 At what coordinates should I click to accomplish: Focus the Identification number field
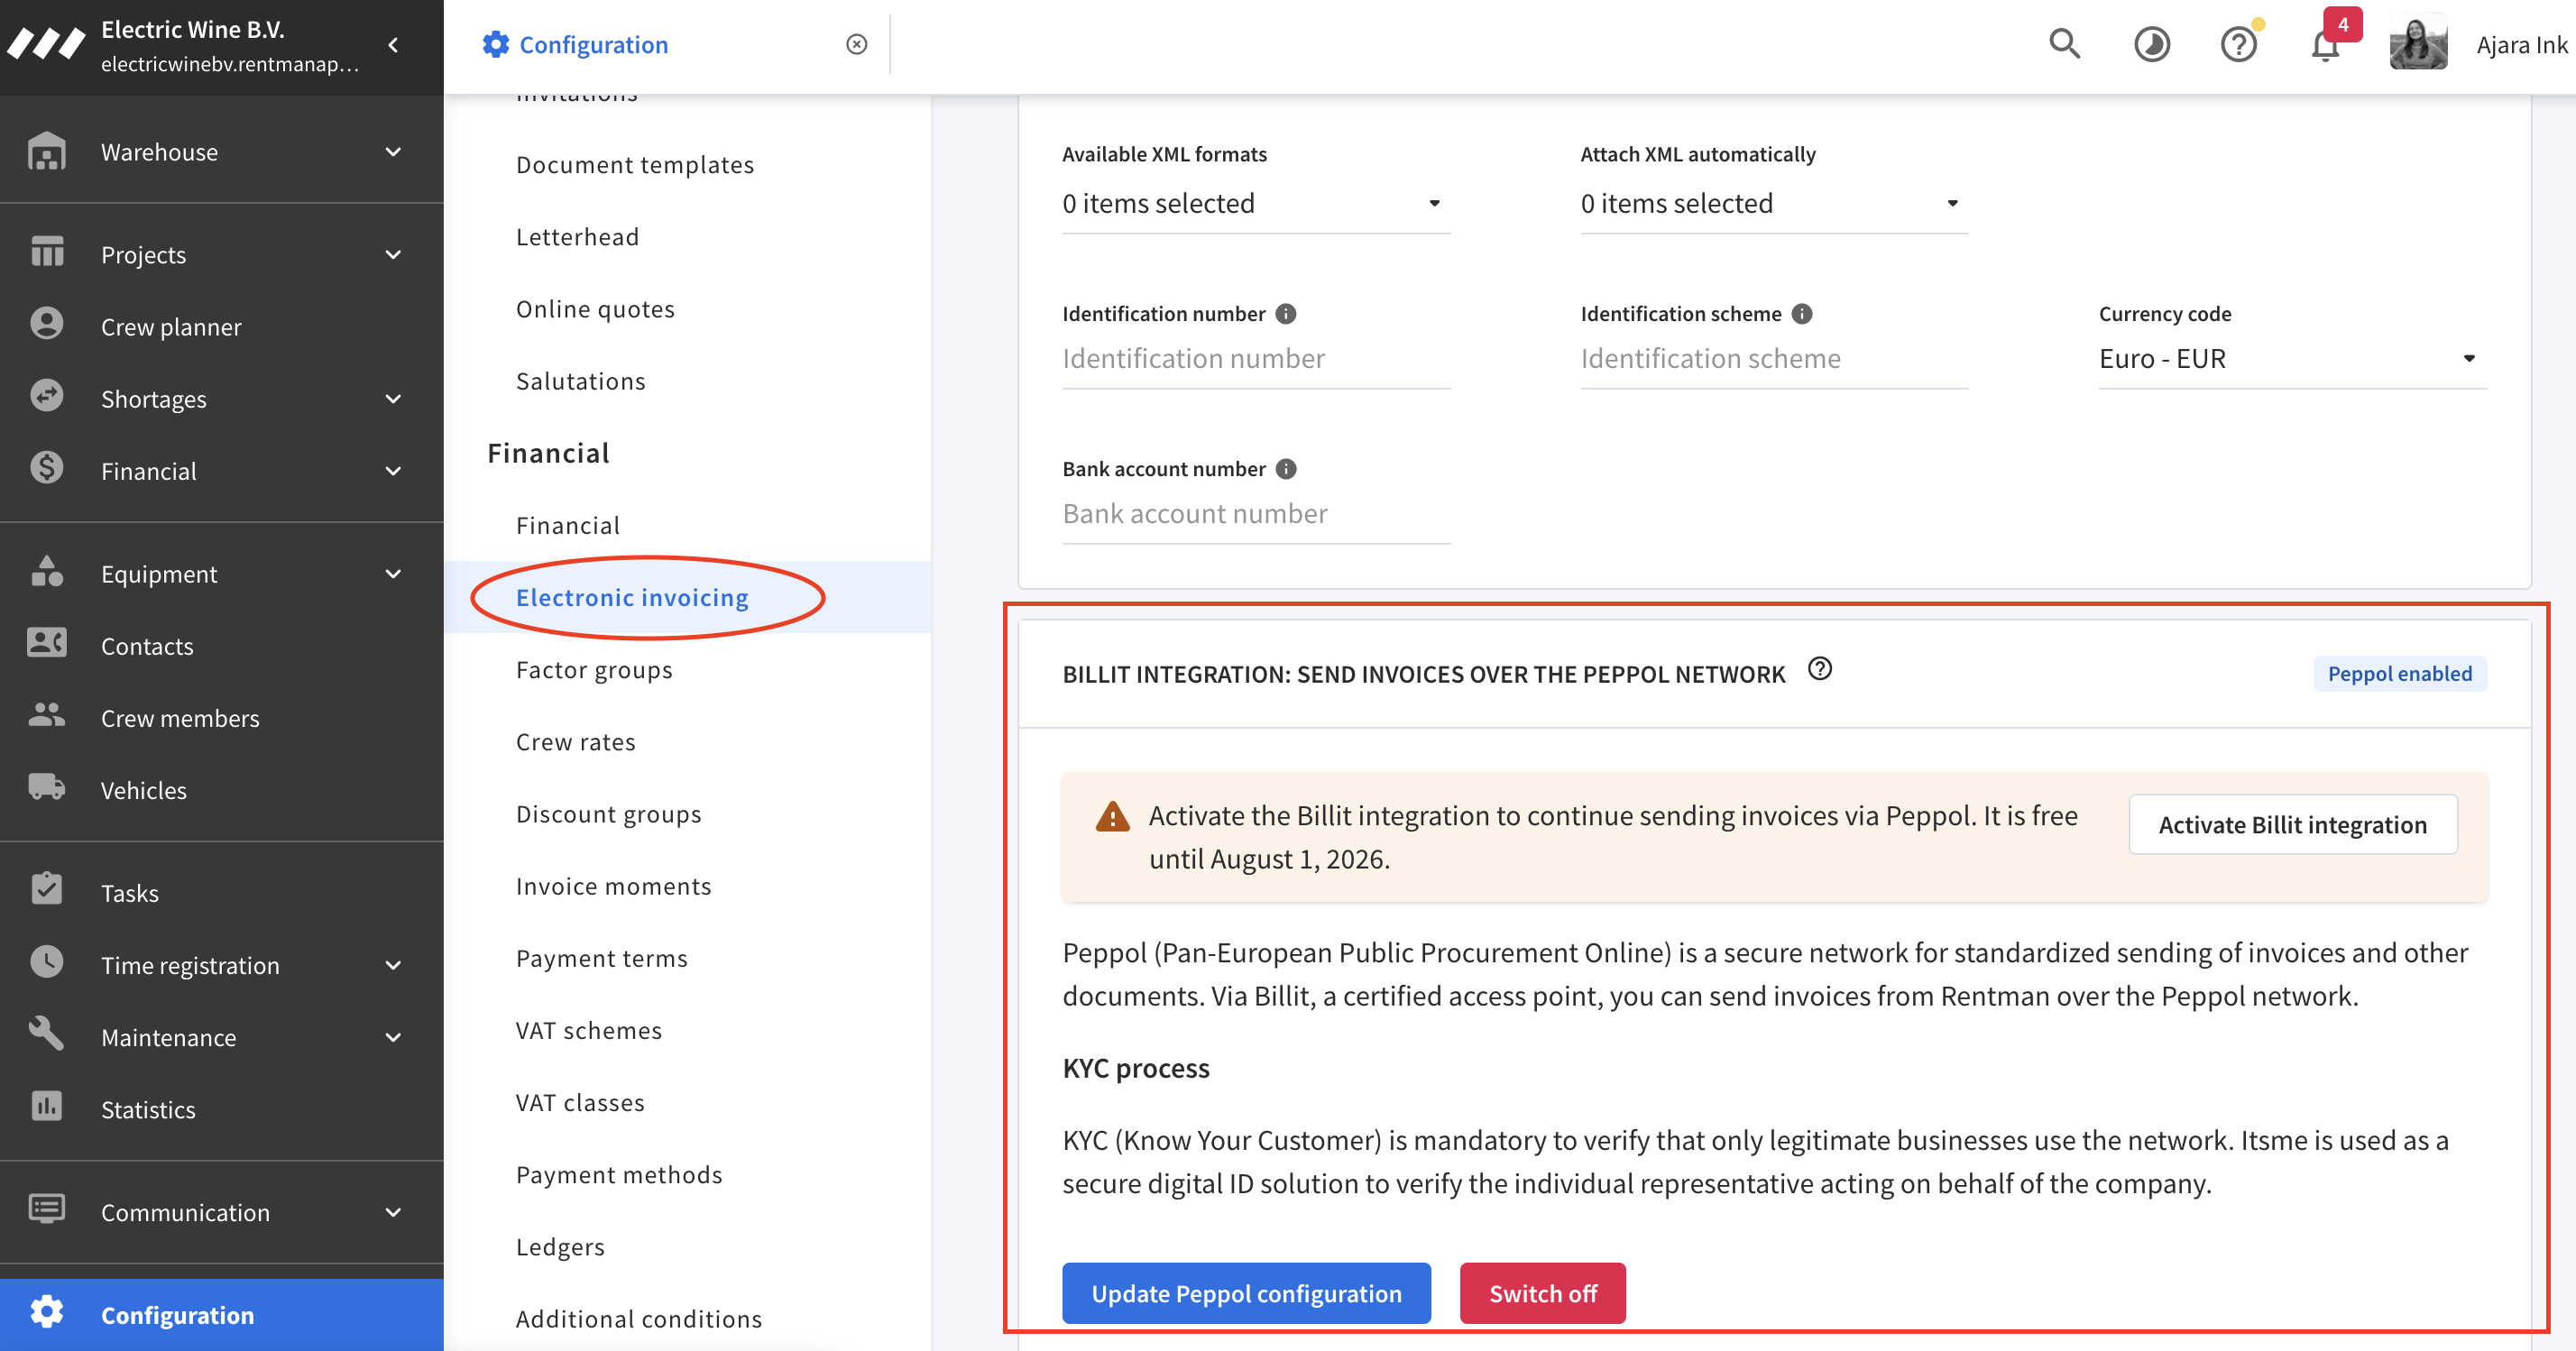pos(1256,359)
